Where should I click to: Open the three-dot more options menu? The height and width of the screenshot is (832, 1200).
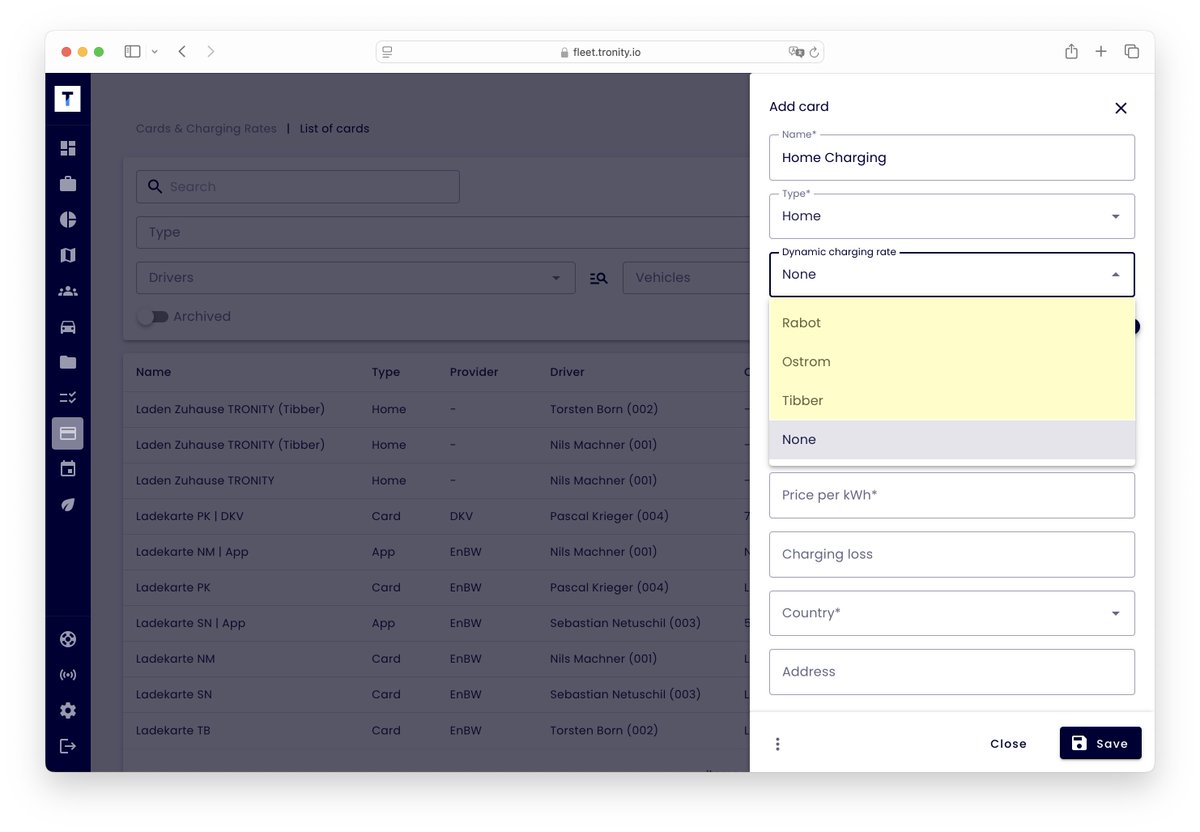point(777,744)
